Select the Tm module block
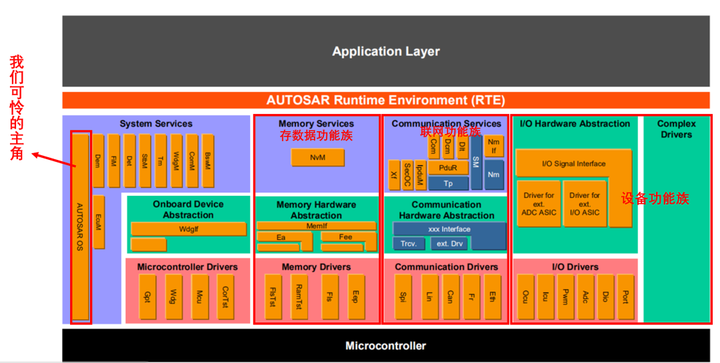This screenshot has height=363, width=720. tap(160, 161)
